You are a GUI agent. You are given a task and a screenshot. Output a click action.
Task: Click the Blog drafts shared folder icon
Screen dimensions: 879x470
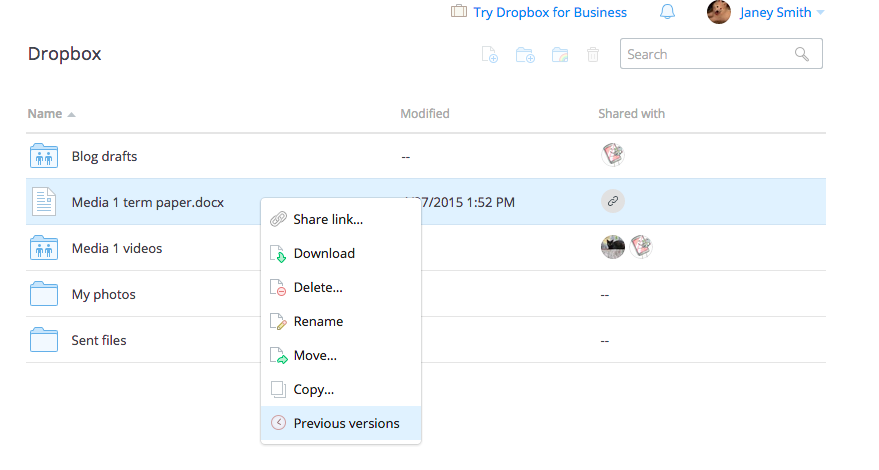[44, 156]
